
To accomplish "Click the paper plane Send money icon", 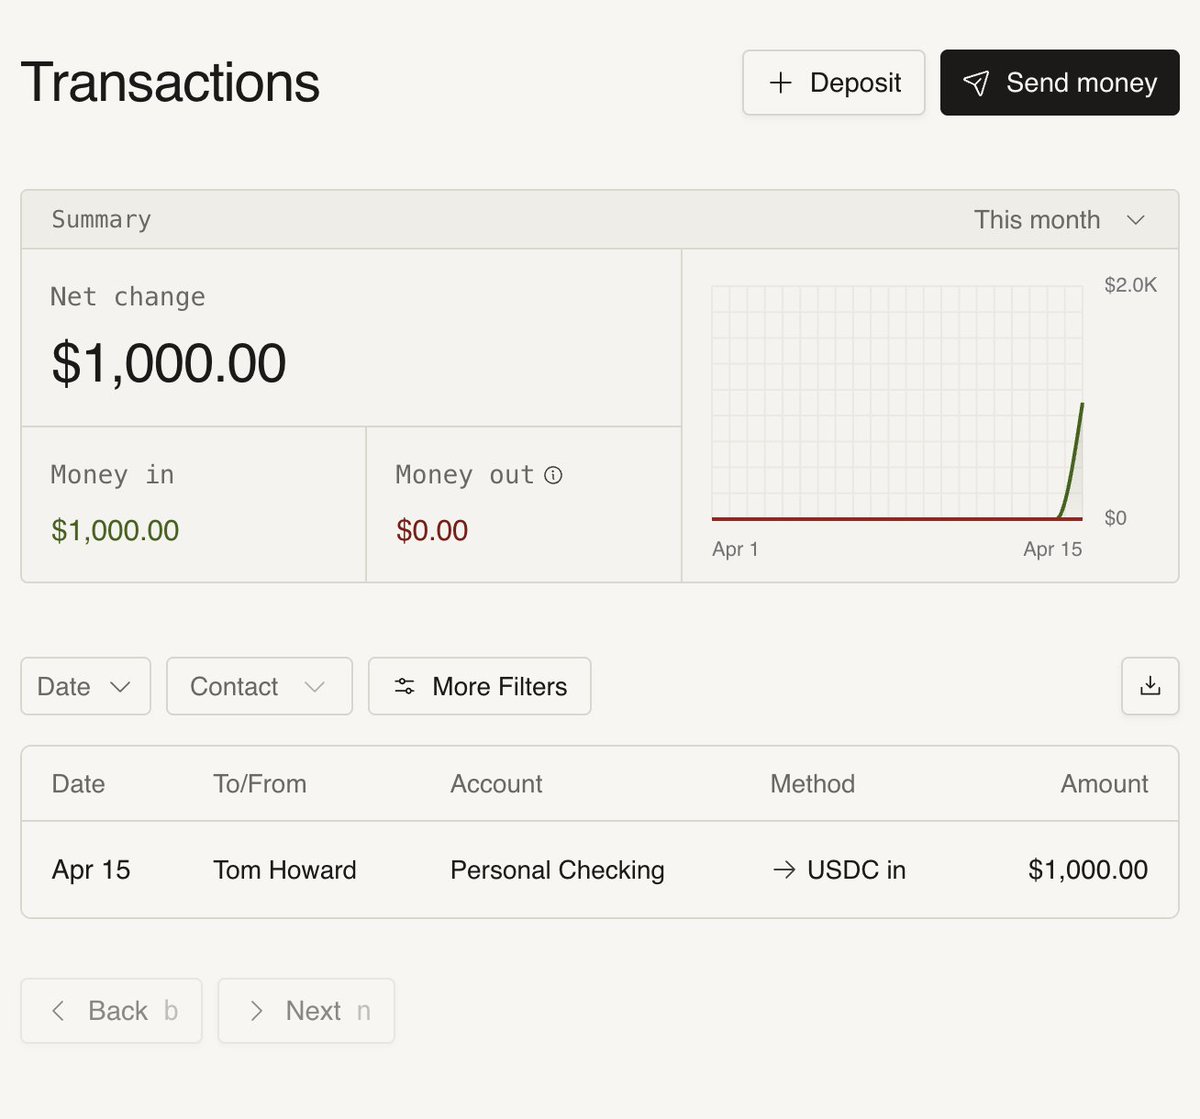I will (x=976, y=83).
